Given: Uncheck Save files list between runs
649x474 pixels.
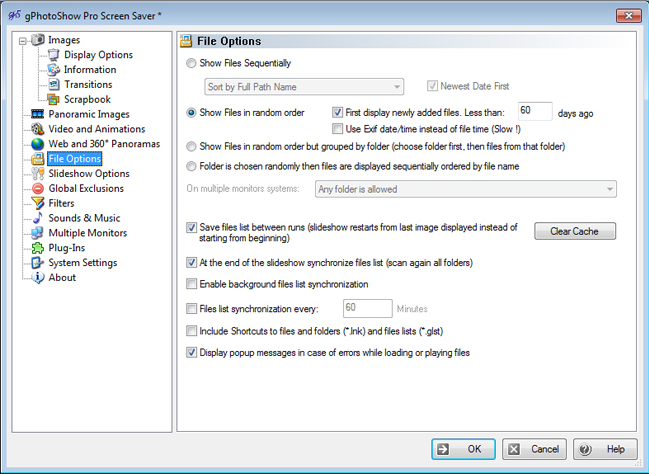Looking at the screenshot, I should 192,228.
